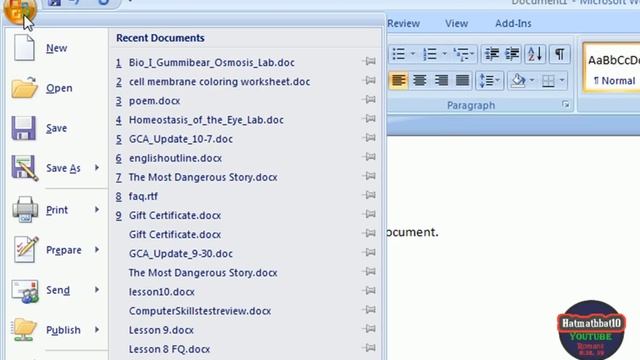Image resolution: width=640 pixels, height=360 pixels.
Task: Pin cell membrane coloring worksheet.doc
Action: 369,81
